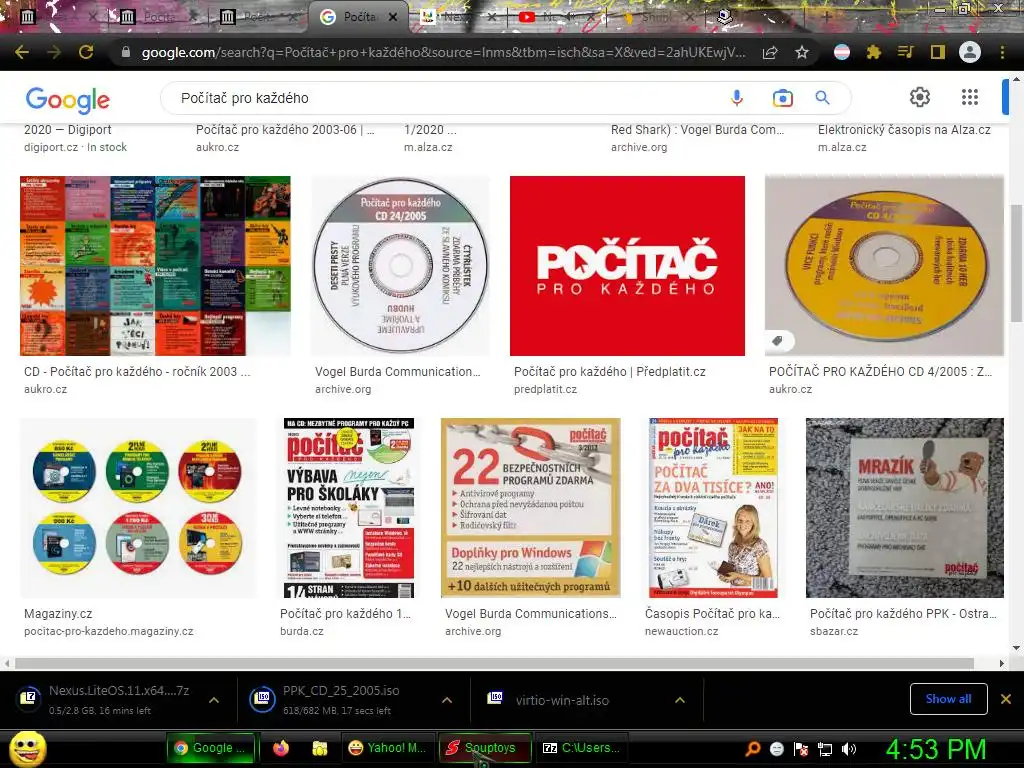Open the Chrome extensions puzzle icon
Image resolution: width=1024 pixels, height=768 pixels.
[x=874, y=52]
